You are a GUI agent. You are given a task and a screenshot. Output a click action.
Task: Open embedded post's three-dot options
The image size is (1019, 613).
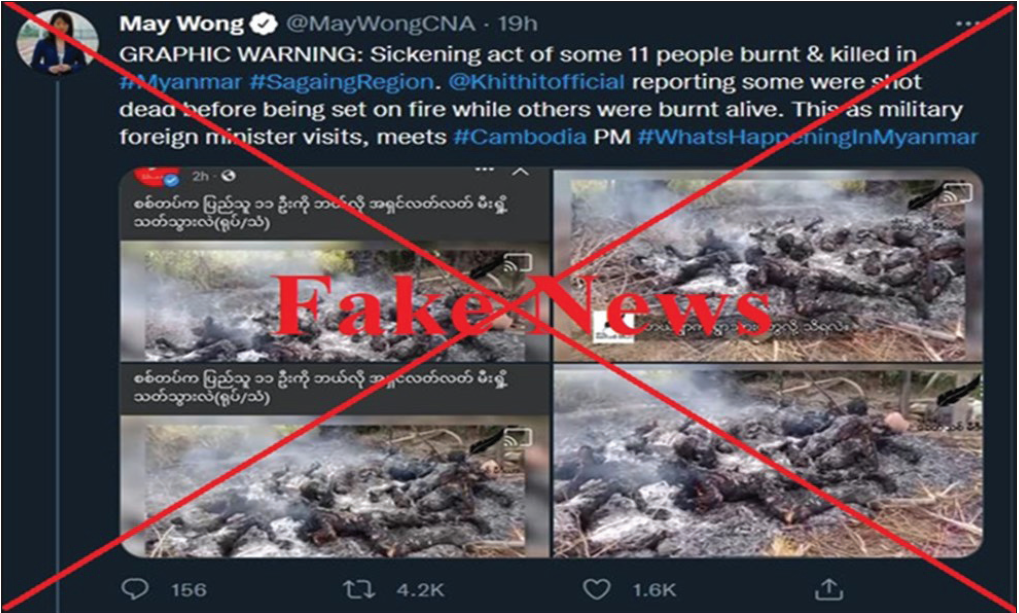[484, 170]
